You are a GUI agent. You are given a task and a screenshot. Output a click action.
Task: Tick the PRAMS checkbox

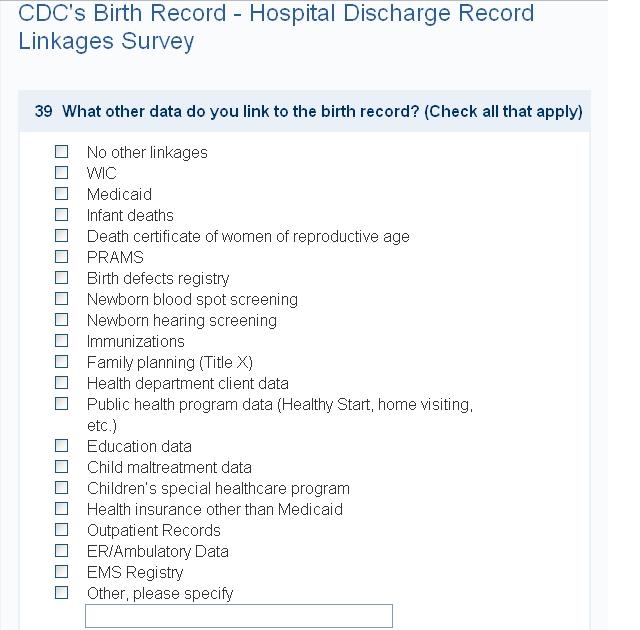click(62, 257)
